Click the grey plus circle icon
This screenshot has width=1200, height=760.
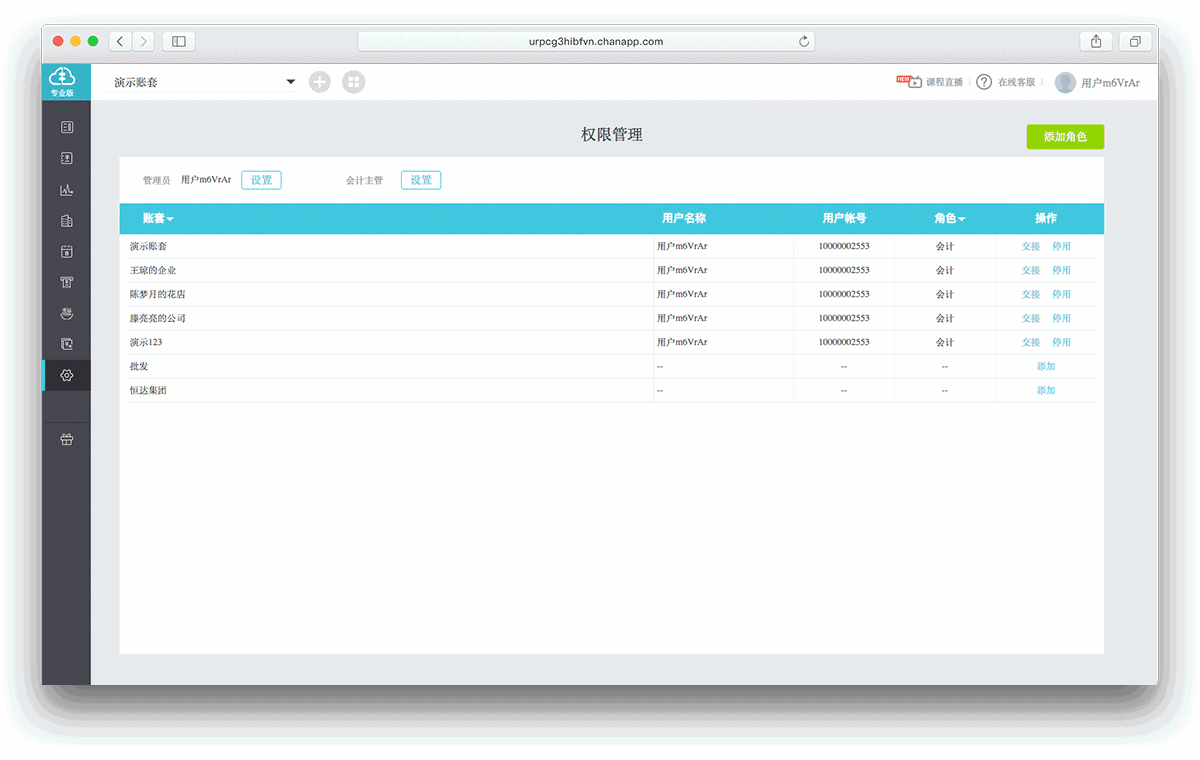click(320, 82)
